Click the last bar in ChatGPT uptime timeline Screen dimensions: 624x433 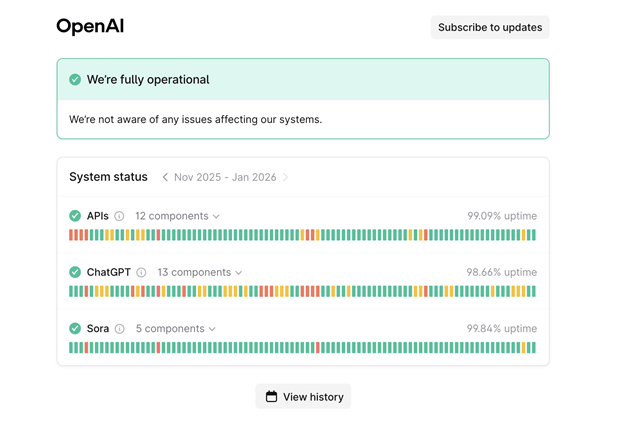pyautogui.click(x=532, y=292)
